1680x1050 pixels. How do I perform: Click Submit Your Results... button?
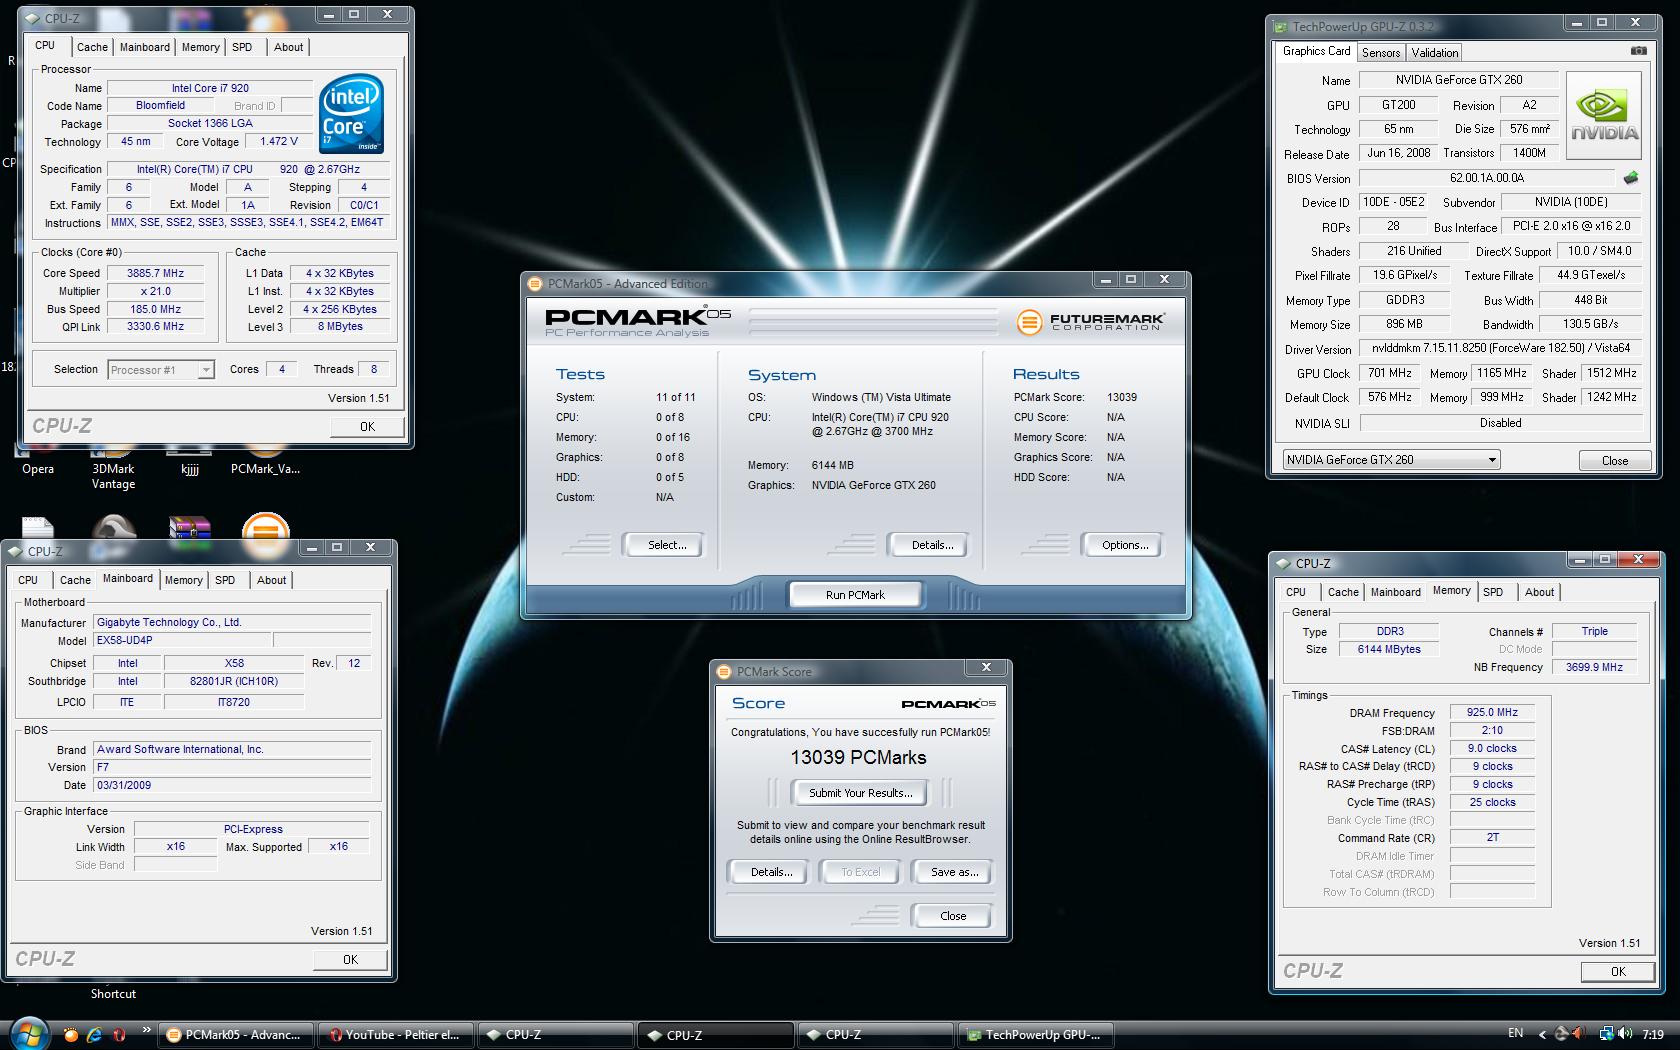(860, 793)
